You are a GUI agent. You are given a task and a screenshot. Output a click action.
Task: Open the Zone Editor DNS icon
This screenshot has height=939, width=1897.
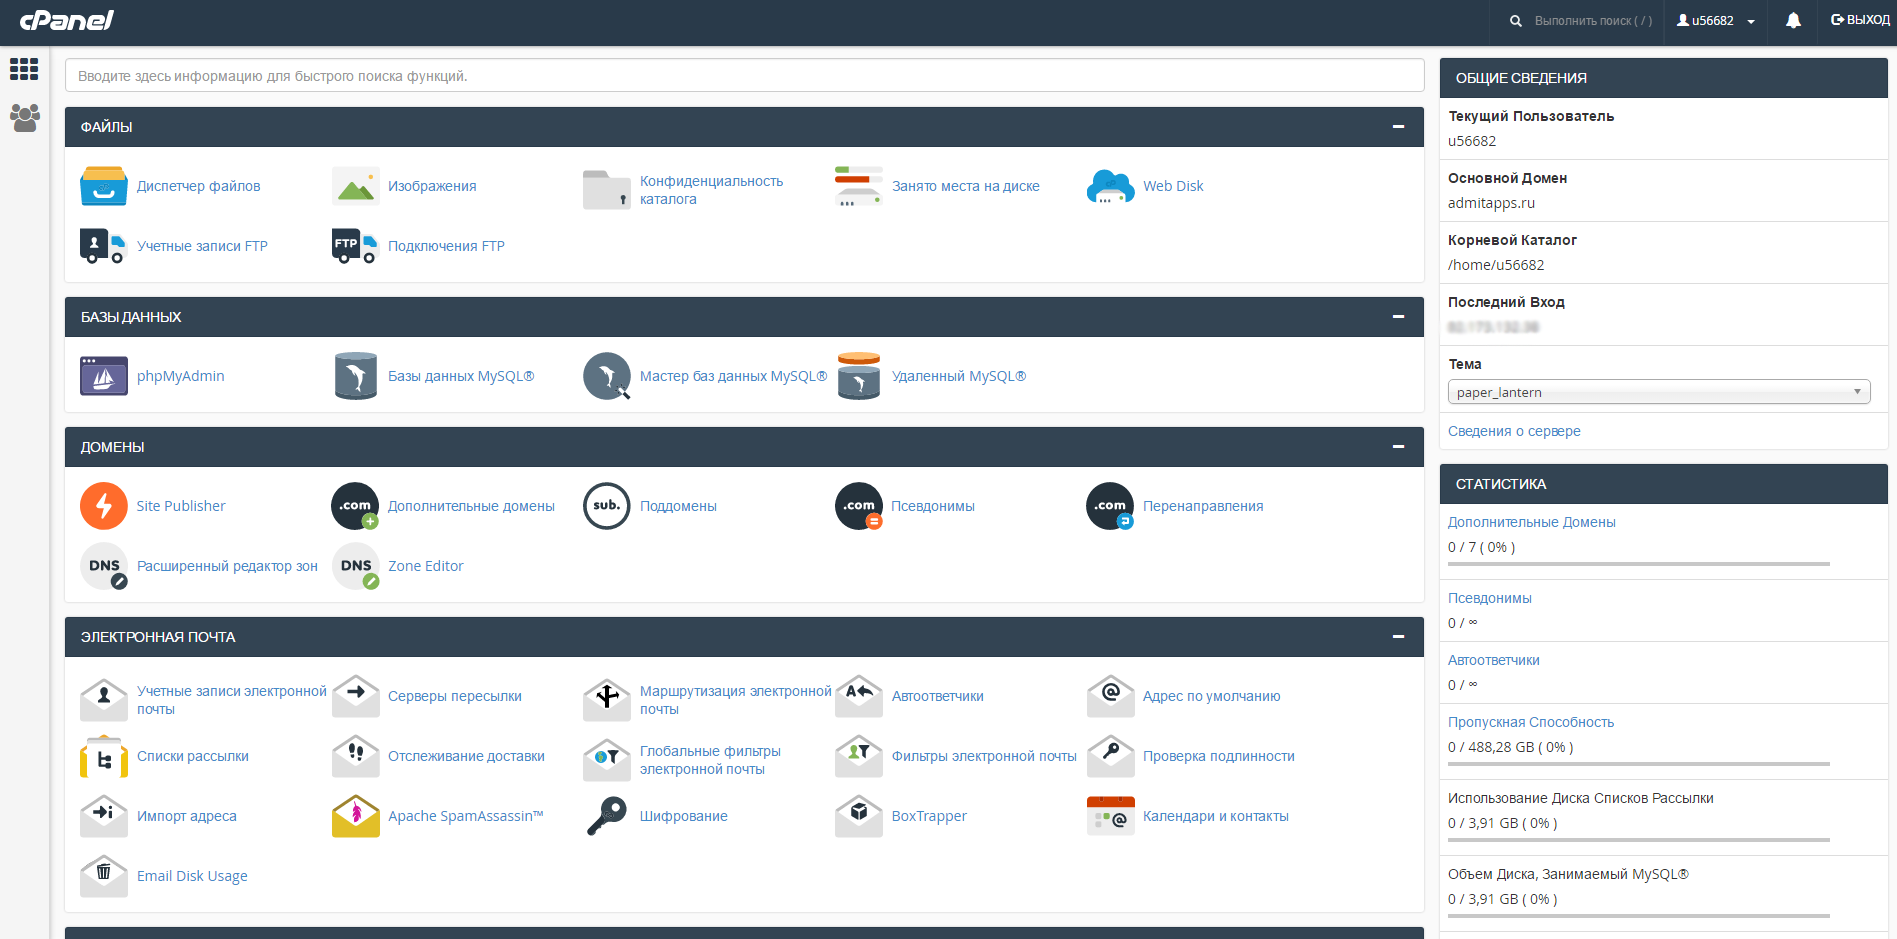[x=356, y=566]
